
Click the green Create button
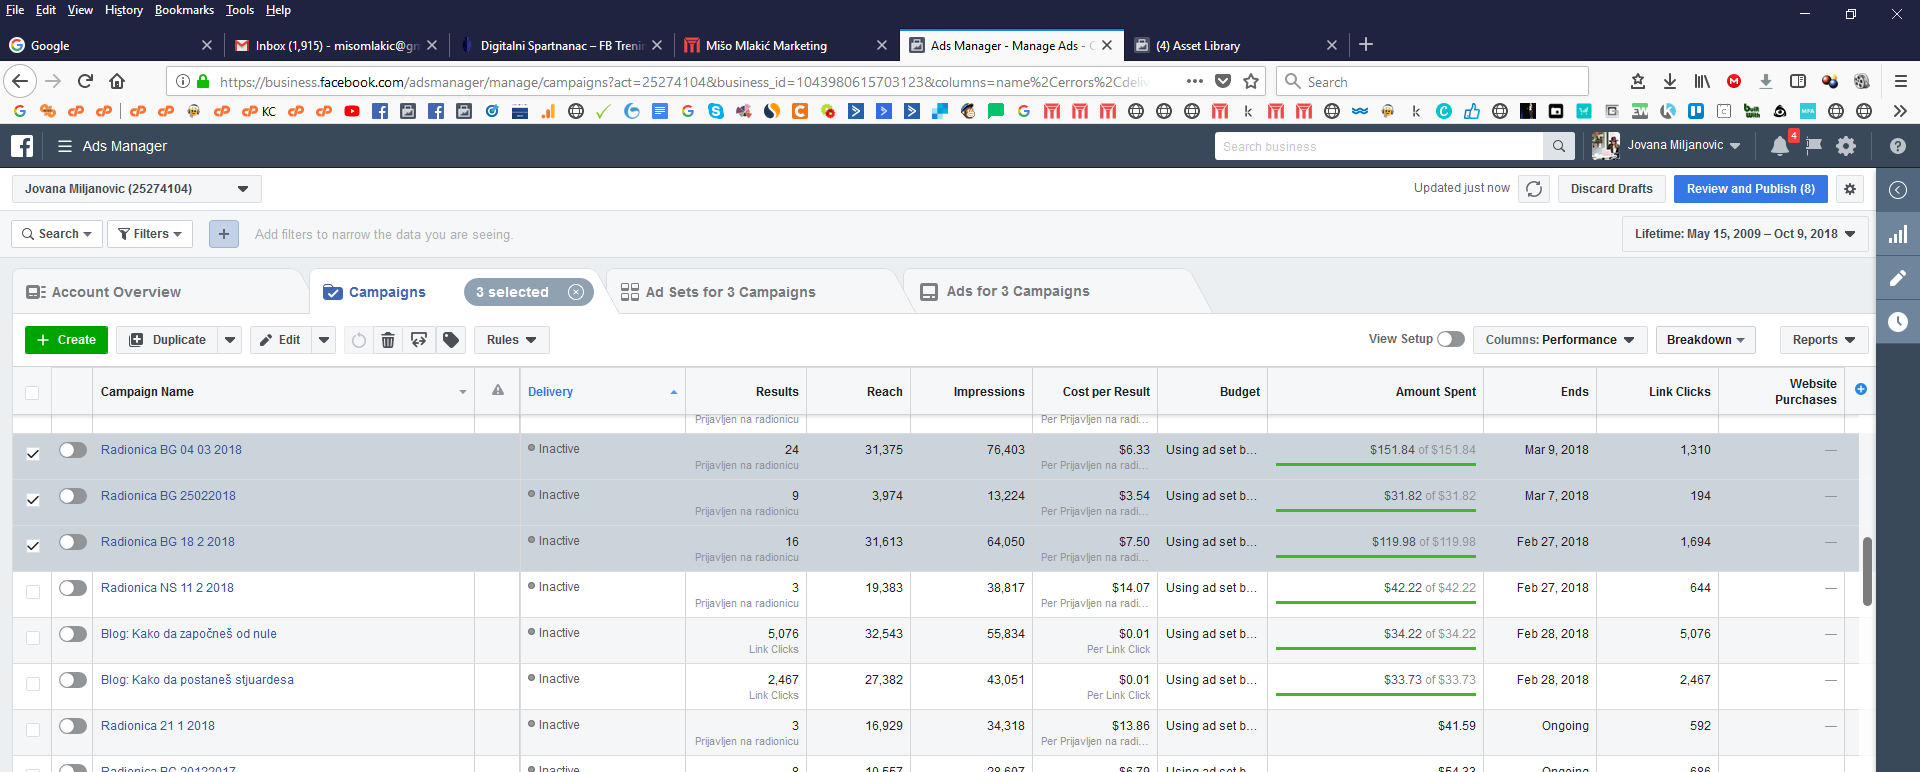click(x=66, y=340)
